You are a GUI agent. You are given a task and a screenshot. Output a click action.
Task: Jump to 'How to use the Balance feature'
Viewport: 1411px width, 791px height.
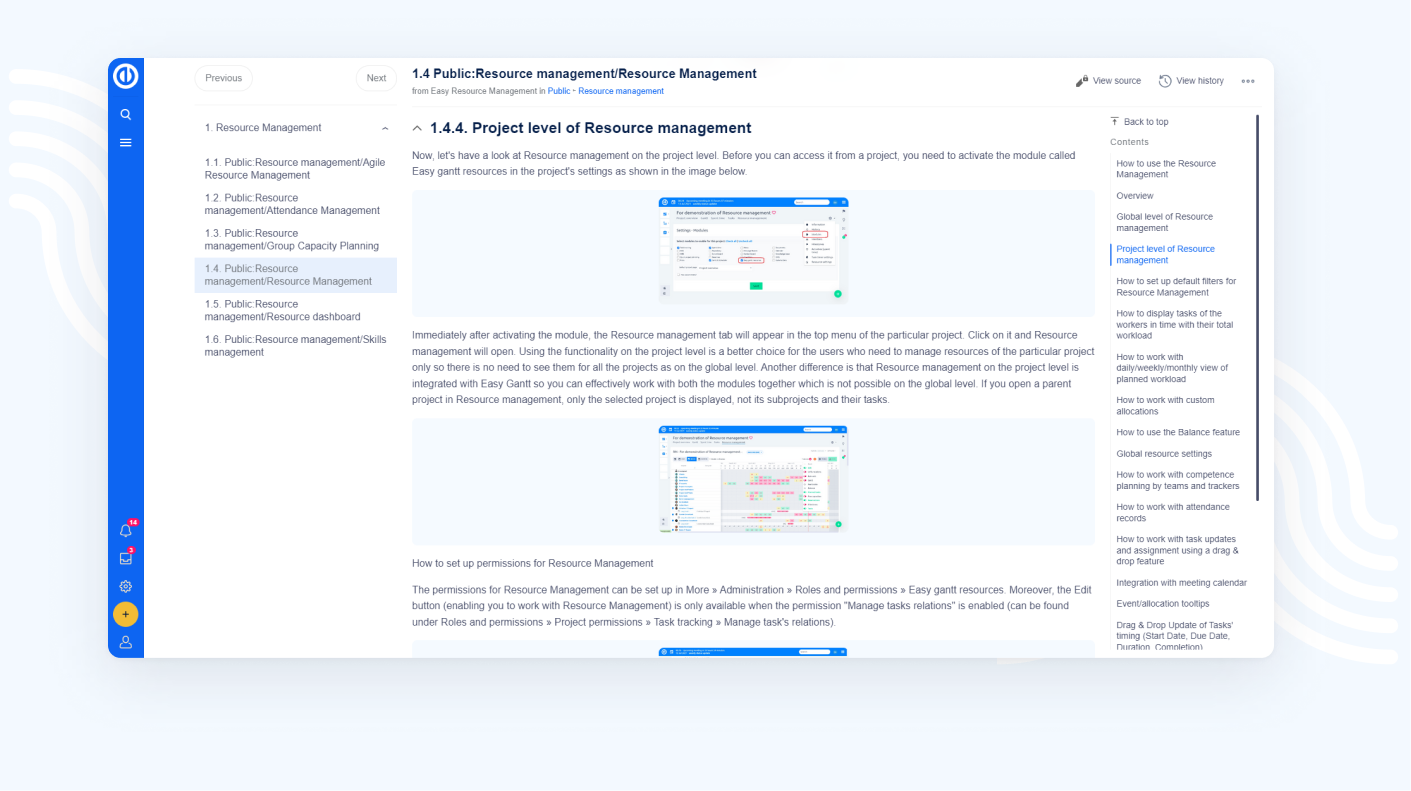coord(1177,432)
